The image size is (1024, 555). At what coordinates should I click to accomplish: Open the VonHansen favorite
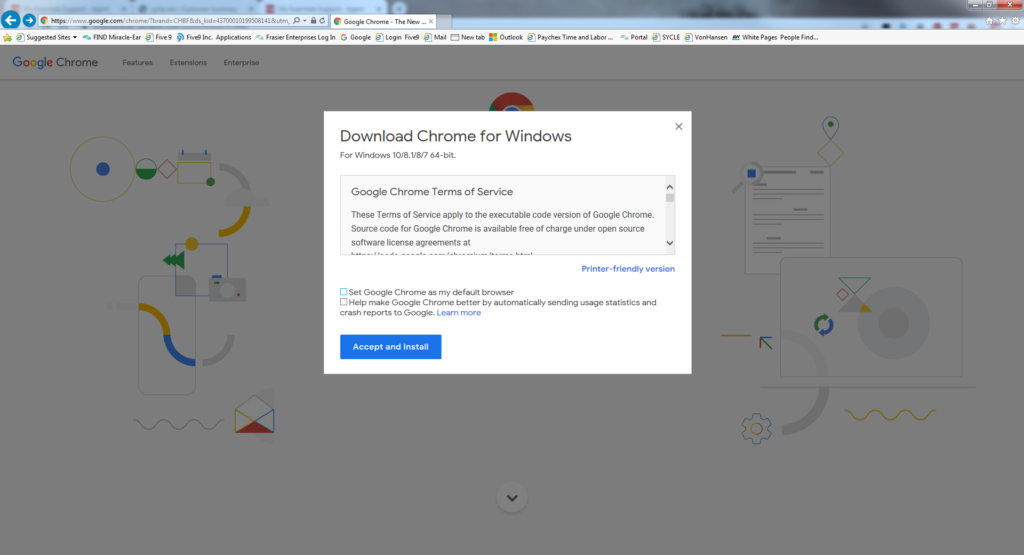point(706,37)
